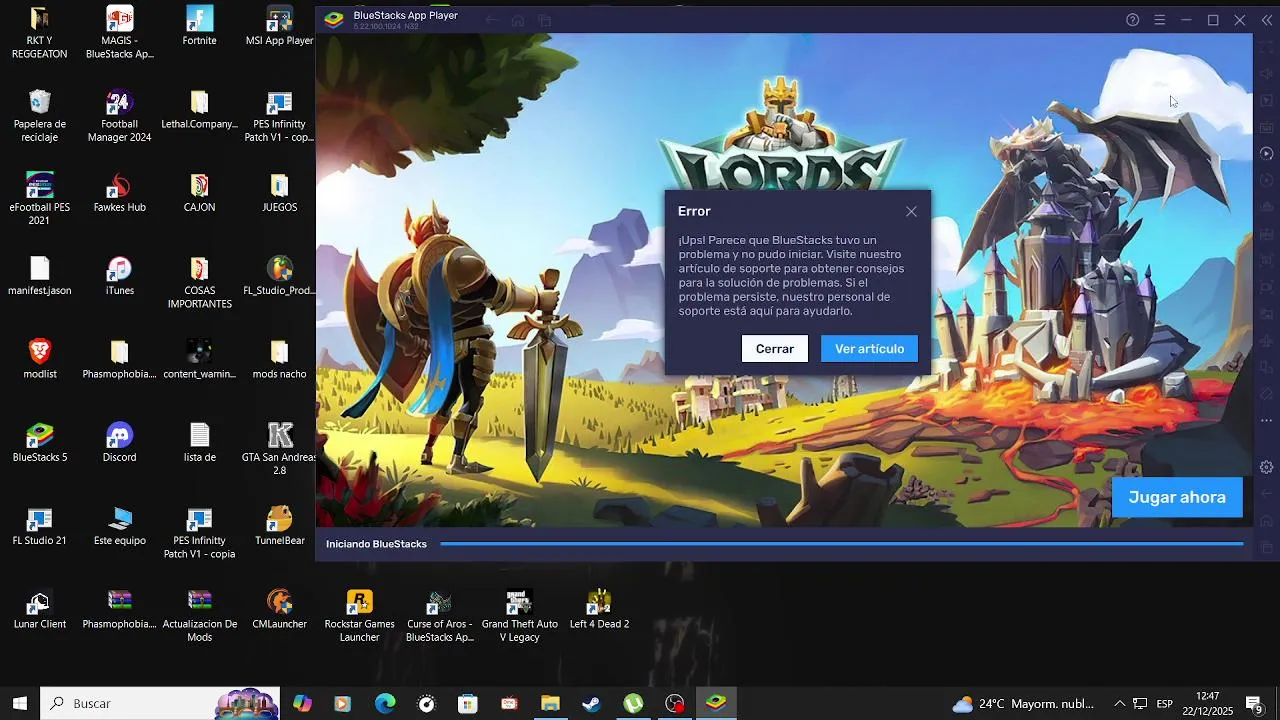The height and width of the screenshot is (720, 1280).
Task: Switch to BlueStacks taskbar button
Action: [x=716, y=703]
